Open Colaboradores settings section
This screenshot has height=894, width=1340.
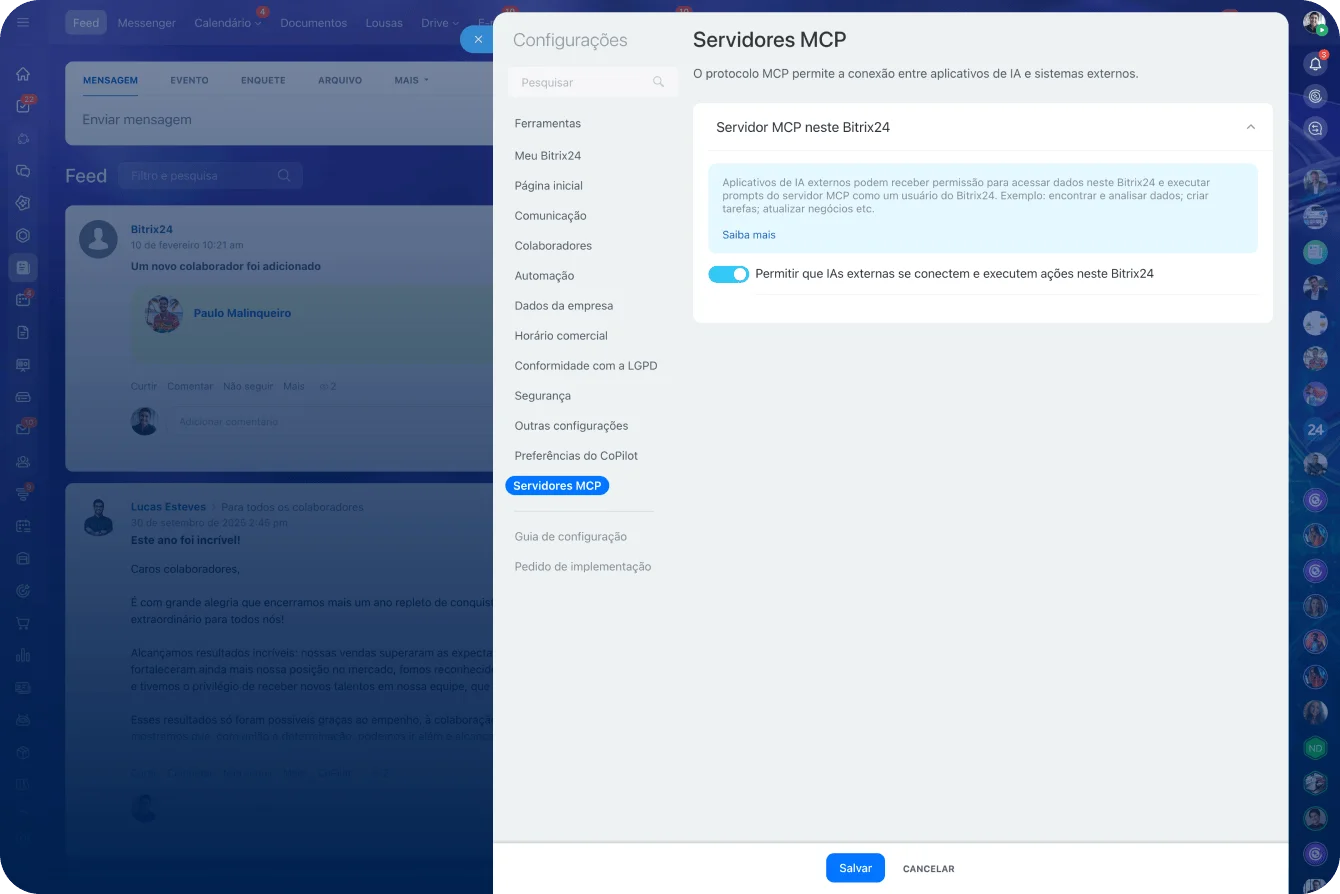click(553, 246)
